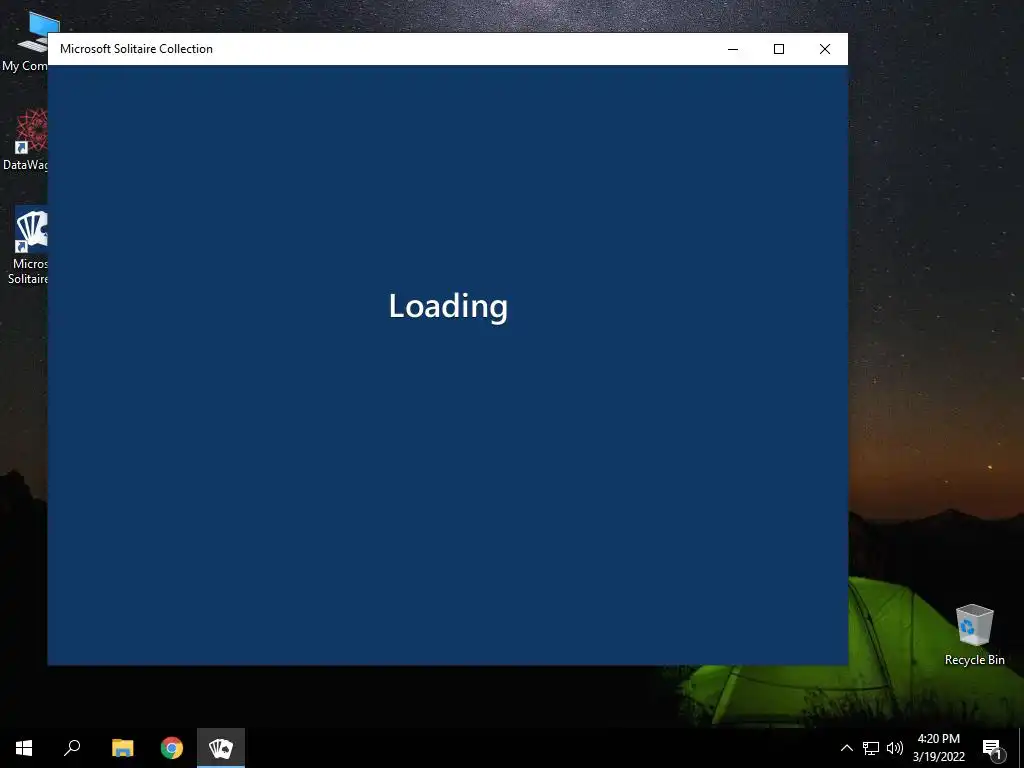Show hidden system tray icons
The width and height of the screenshot is (1024, 768).
pos(846,748)
